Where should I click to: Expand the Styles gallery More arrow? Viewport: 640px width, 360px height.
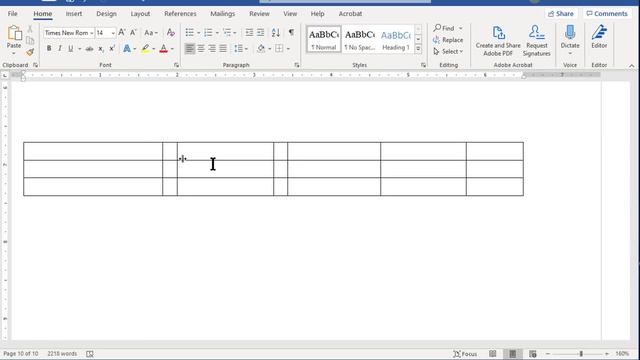418,49
